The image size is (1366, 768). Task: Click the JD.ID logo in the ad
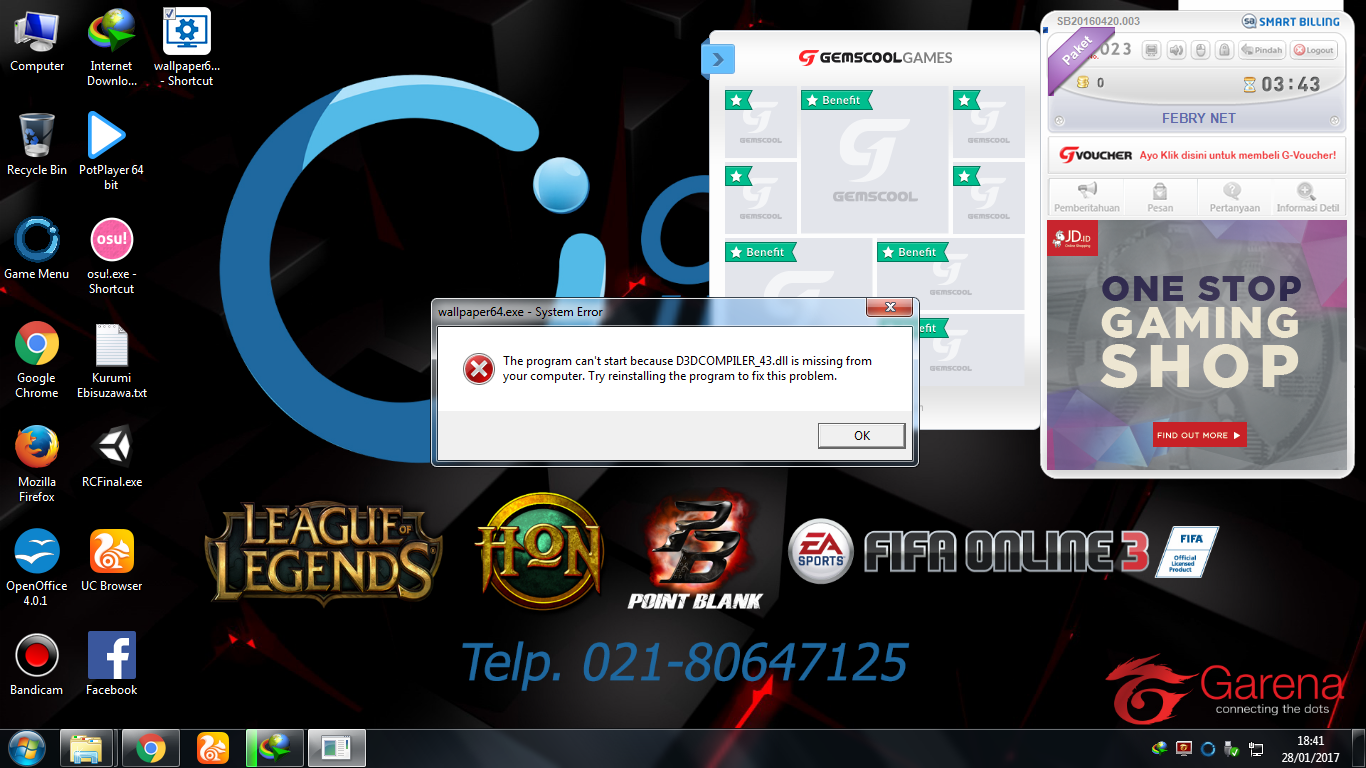1073,238
